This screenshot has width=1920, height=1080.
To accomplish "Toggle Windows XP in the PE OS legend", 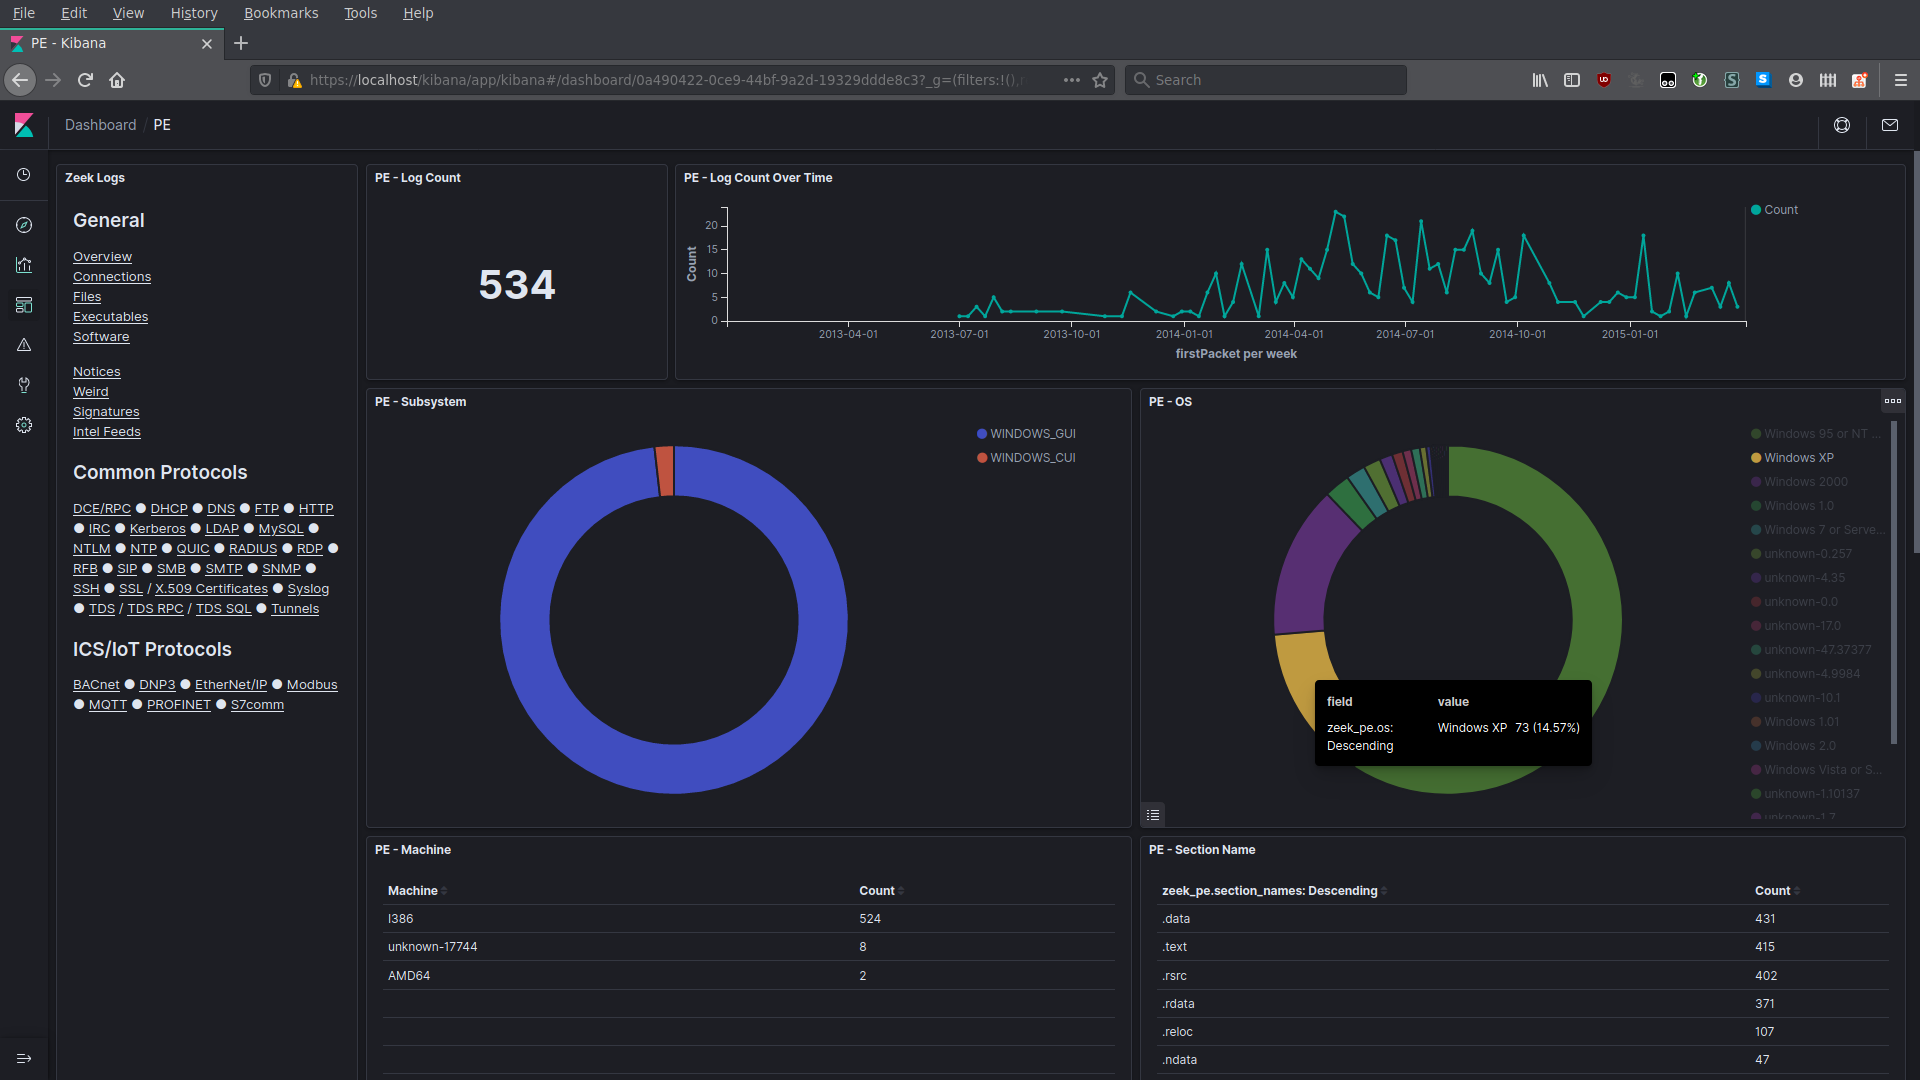I will click(x=1797, y=457).
